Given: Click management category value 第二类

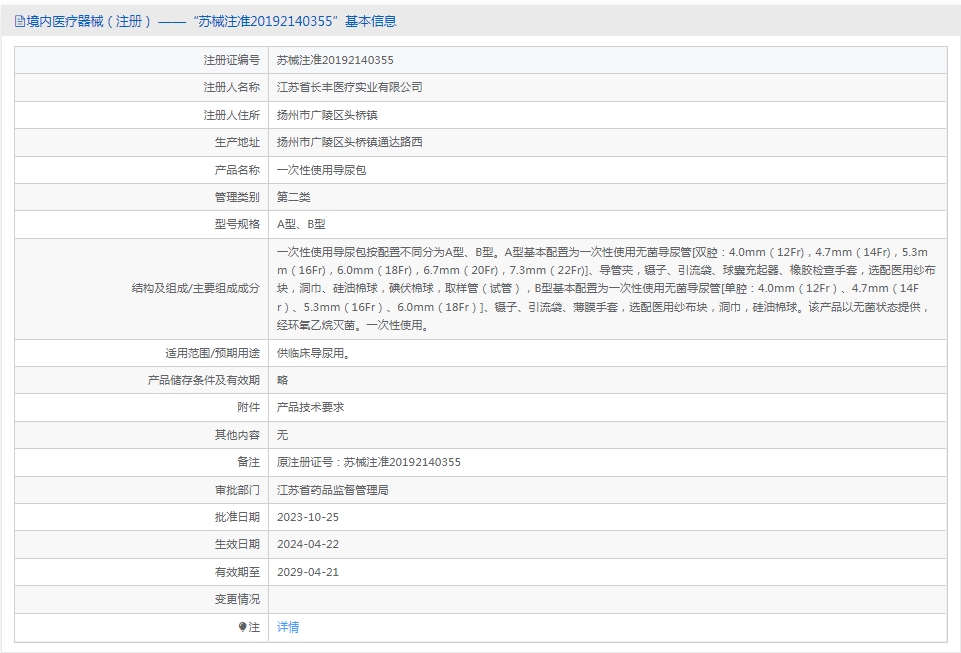Looking at the screenshot, I should (x=294, y=197).
